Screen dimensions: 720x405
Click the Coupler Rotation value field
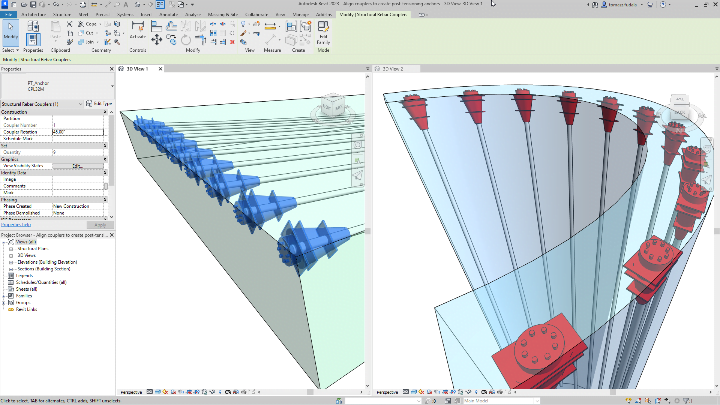coord(78,131)
